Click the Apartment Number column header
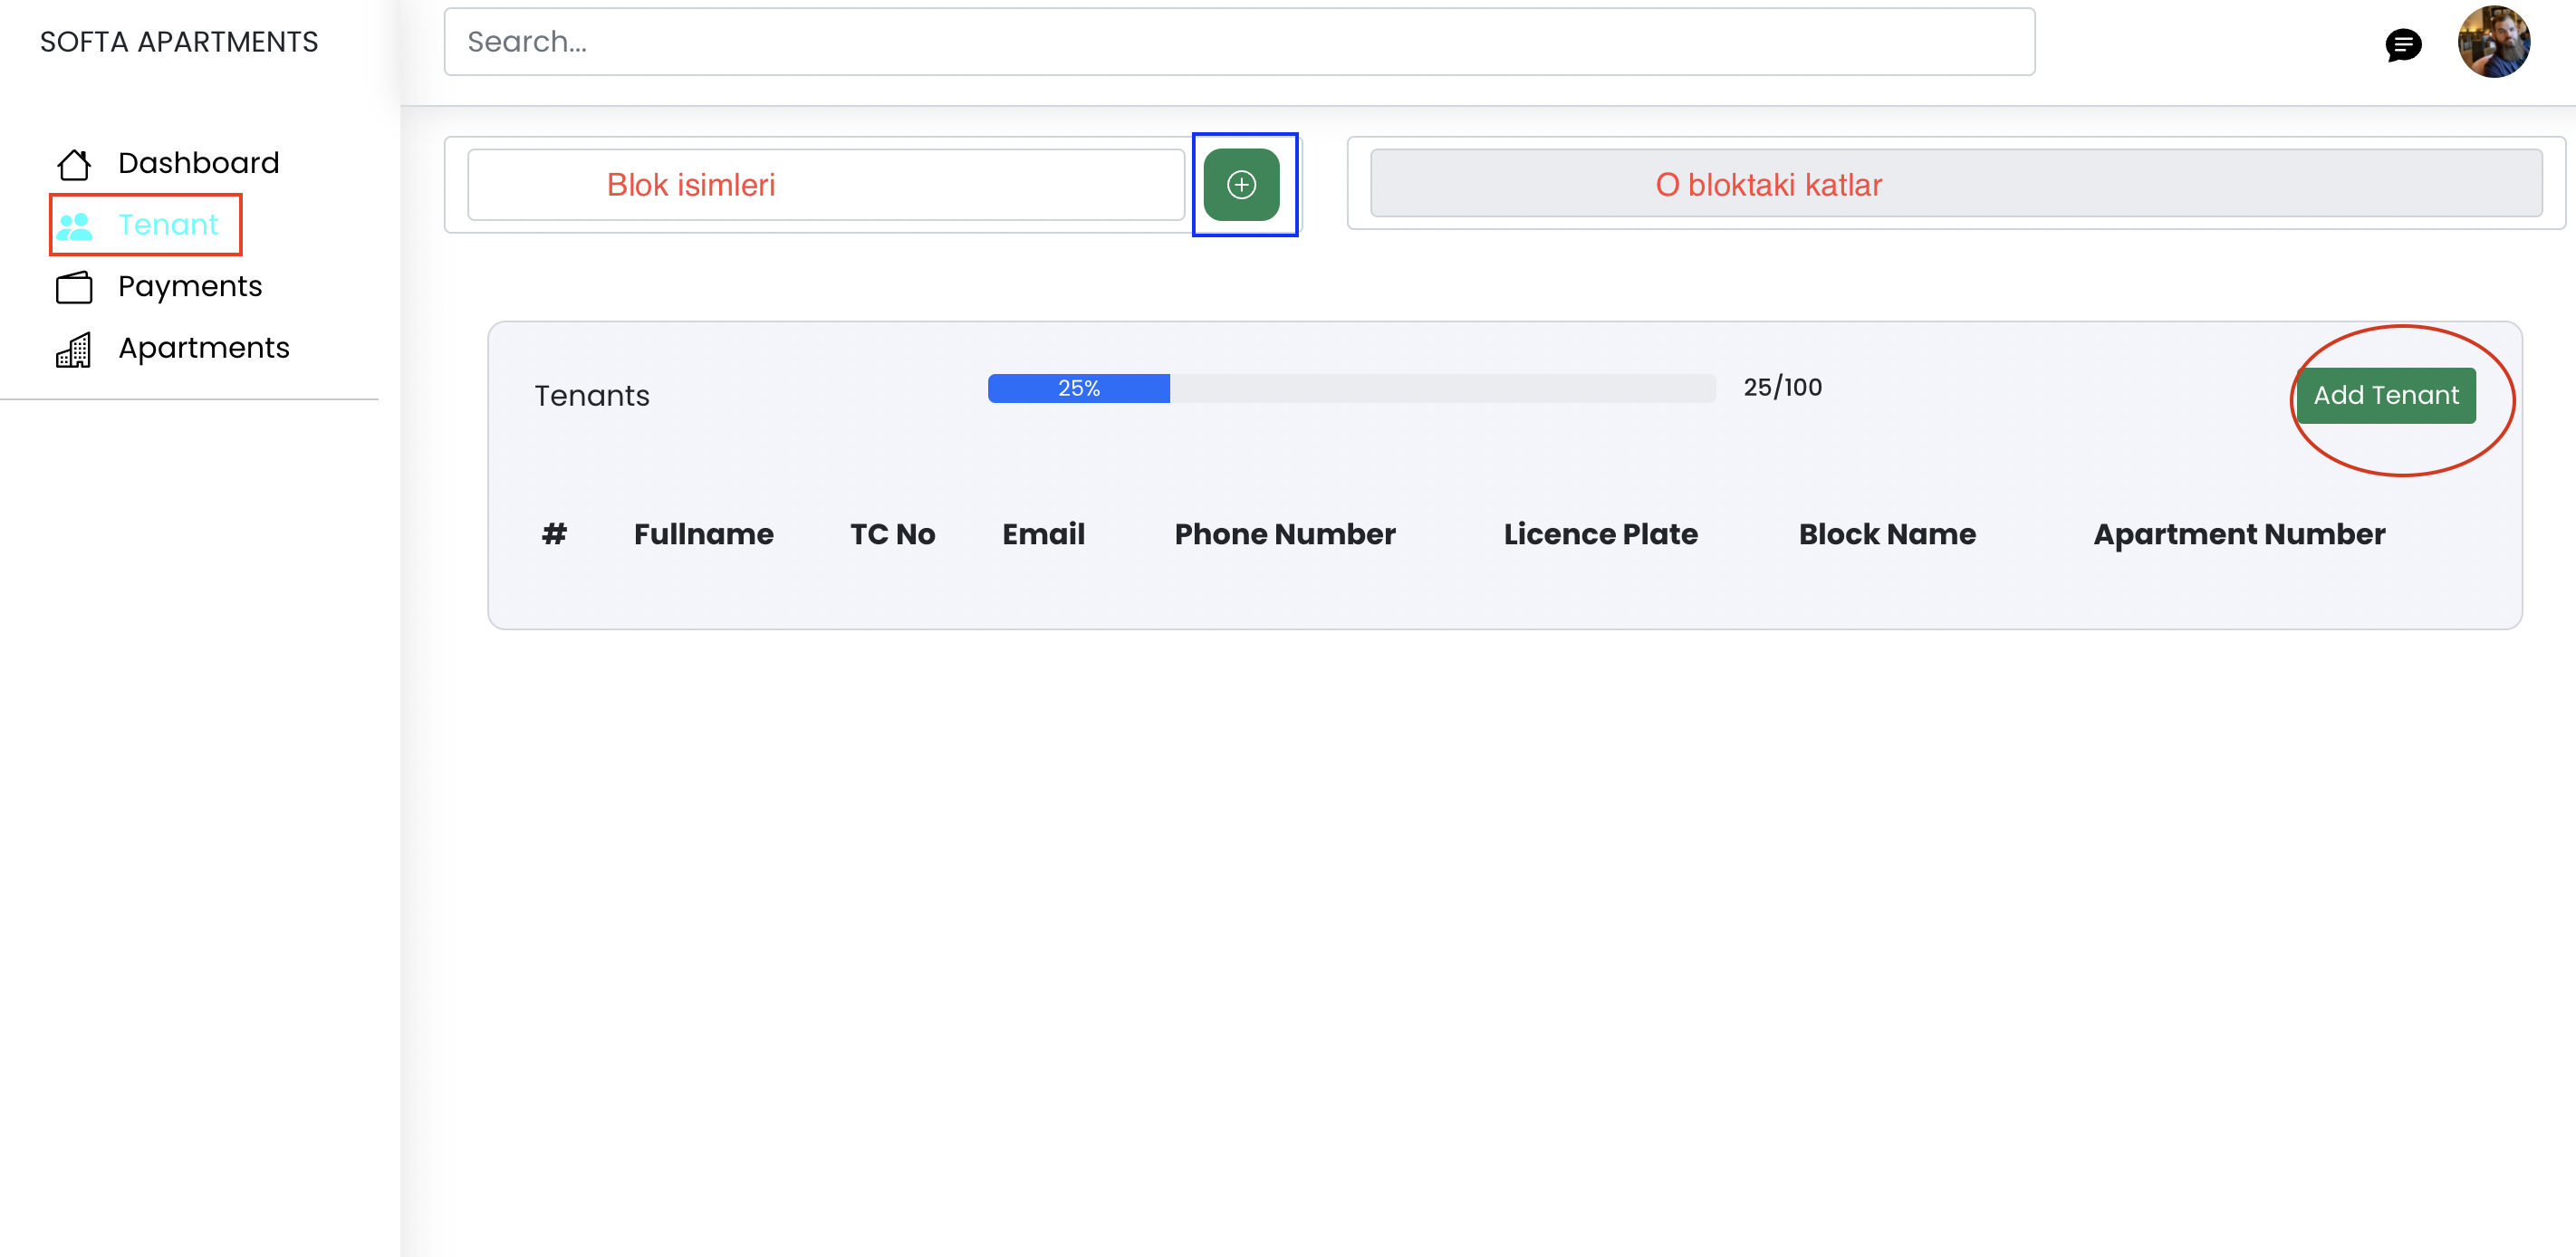The image size is (2576, 1257). tap(2238, 534)
